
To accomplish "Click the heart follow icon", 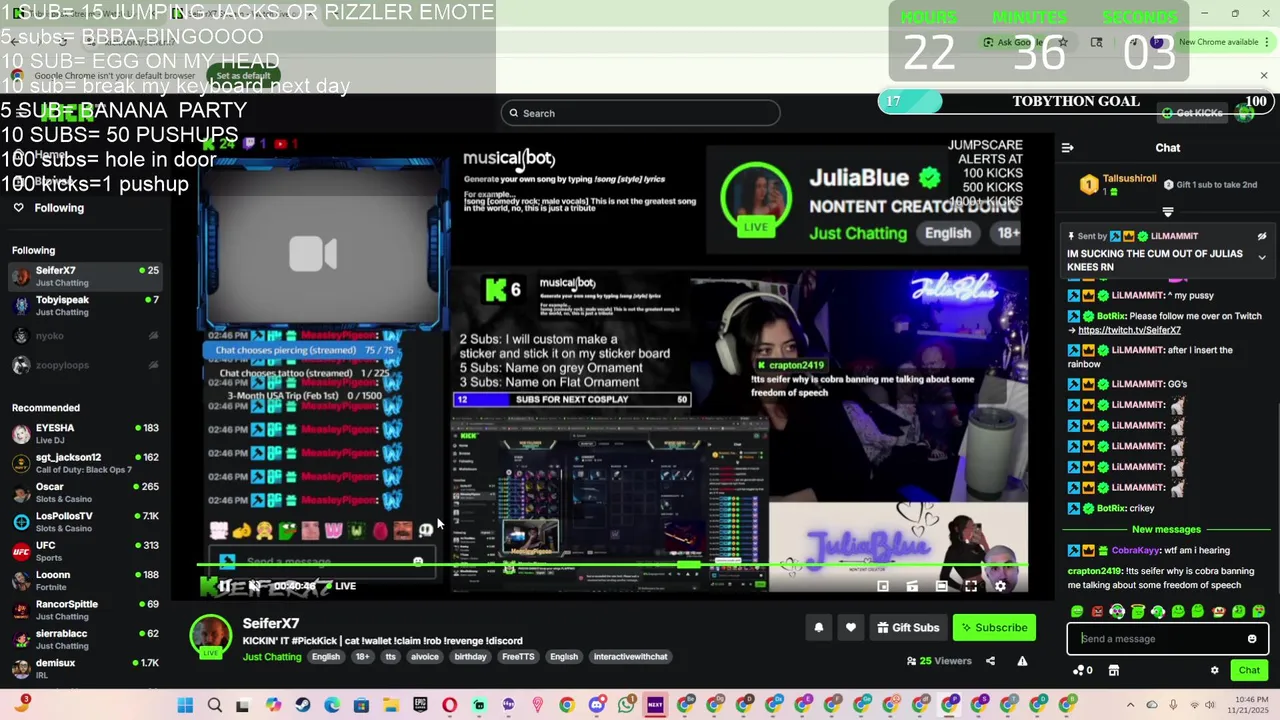I will click(x=851, y=628).
